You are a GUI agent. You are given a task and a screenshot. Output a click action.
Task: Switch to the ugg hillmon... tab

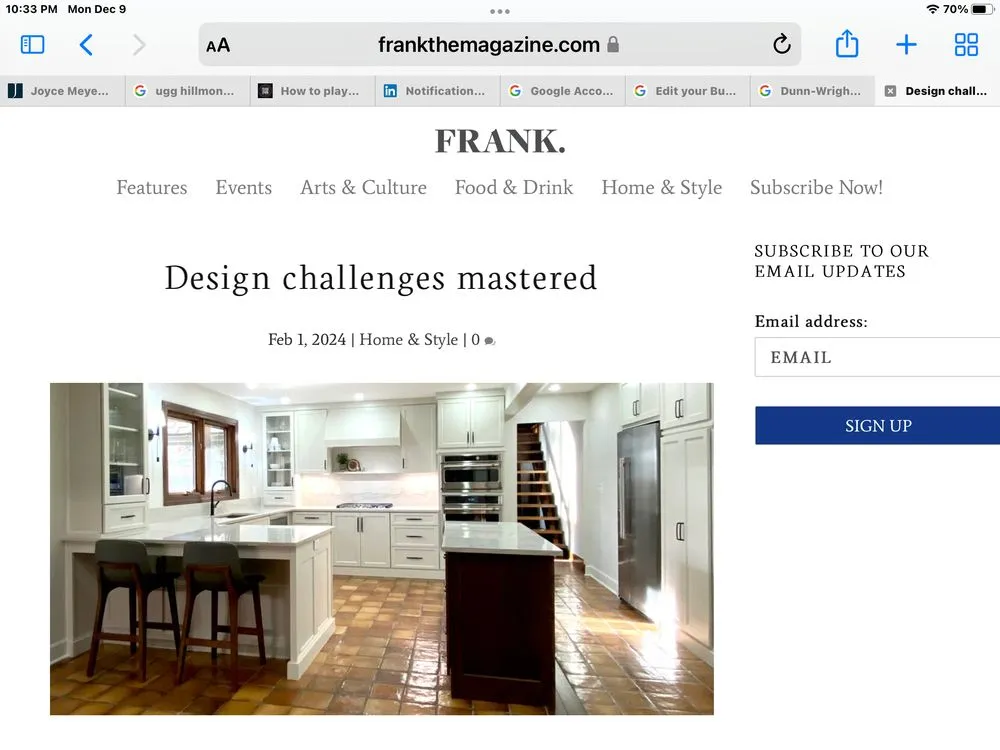pos(187,91)
